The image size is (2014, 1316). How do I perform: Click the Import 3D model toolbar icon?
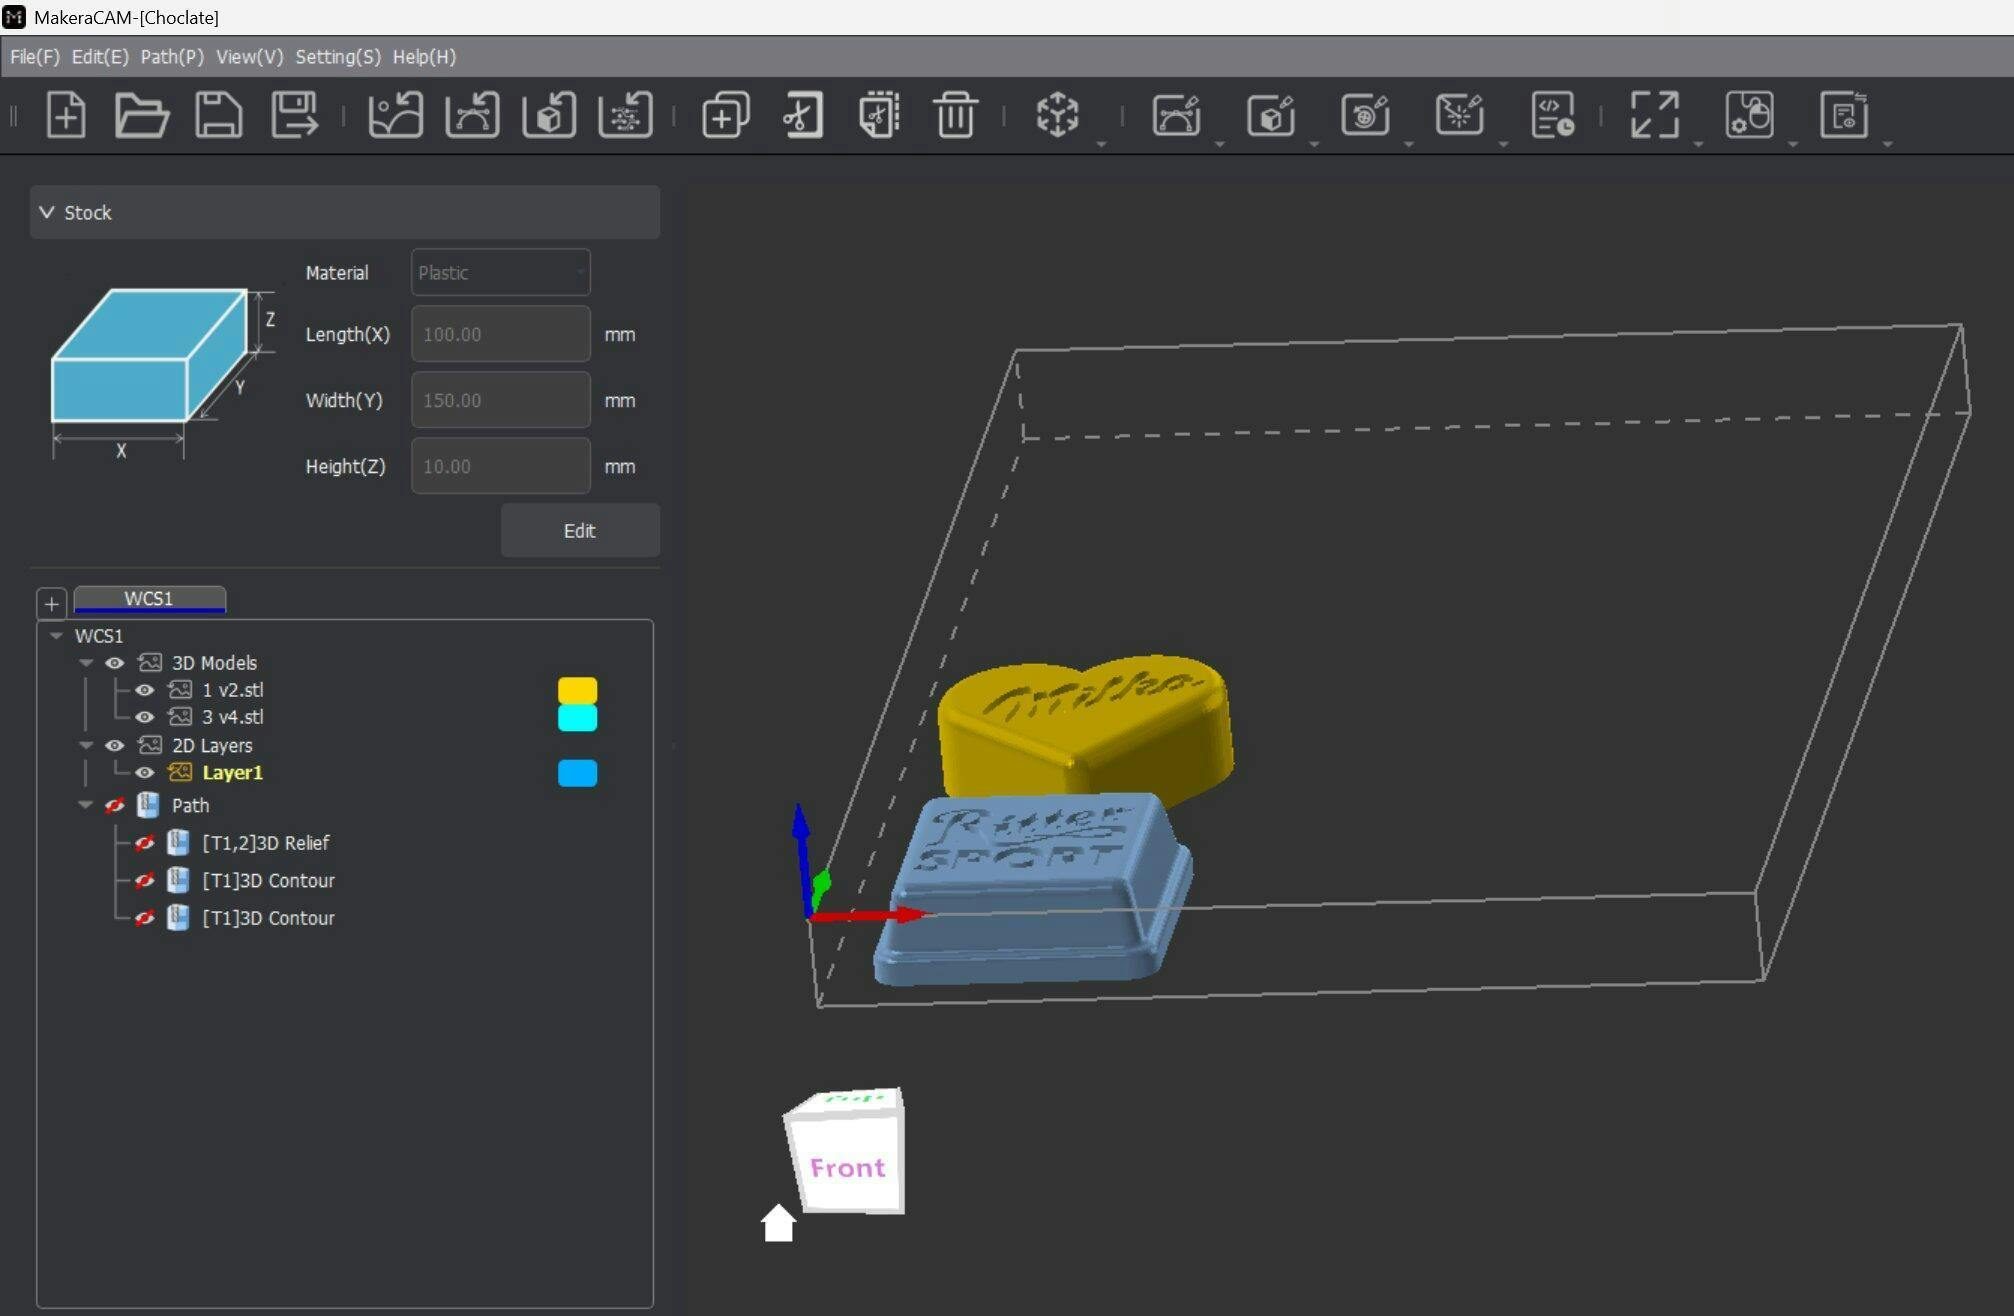(x=549, y=115)
